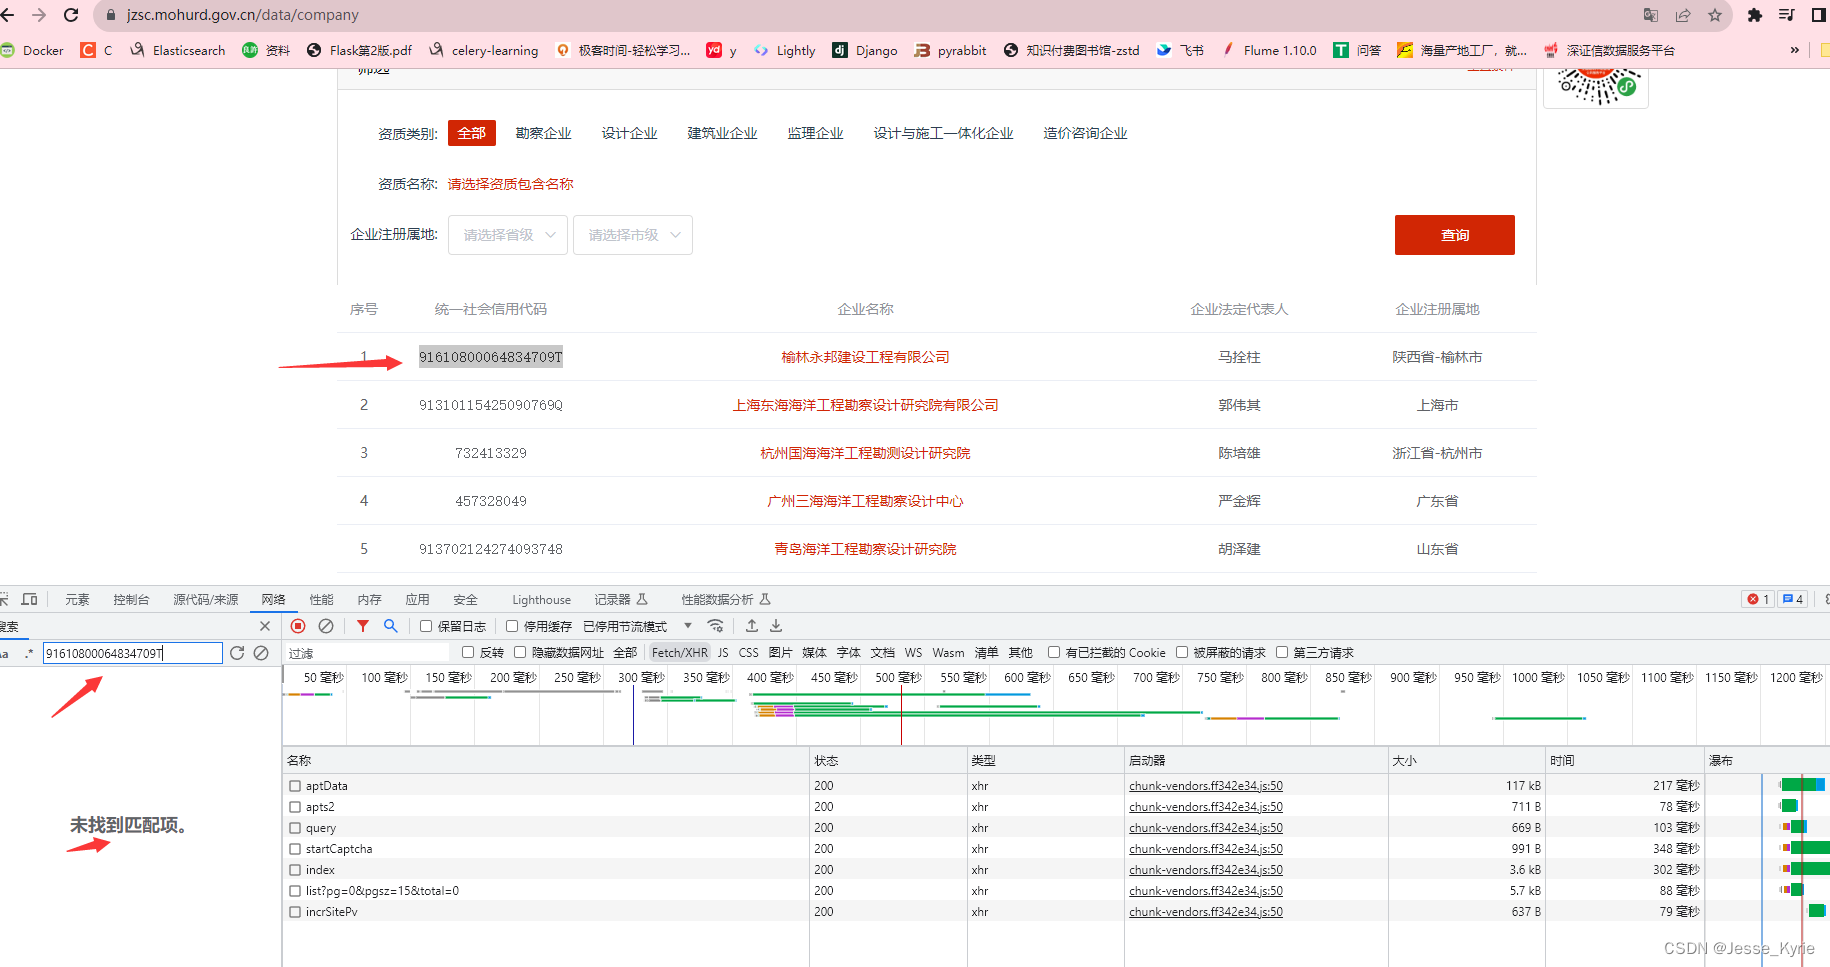This screenshot has width=1830, height=967.
Task: Refresh the search results in search panel
Action: [237, 653]
